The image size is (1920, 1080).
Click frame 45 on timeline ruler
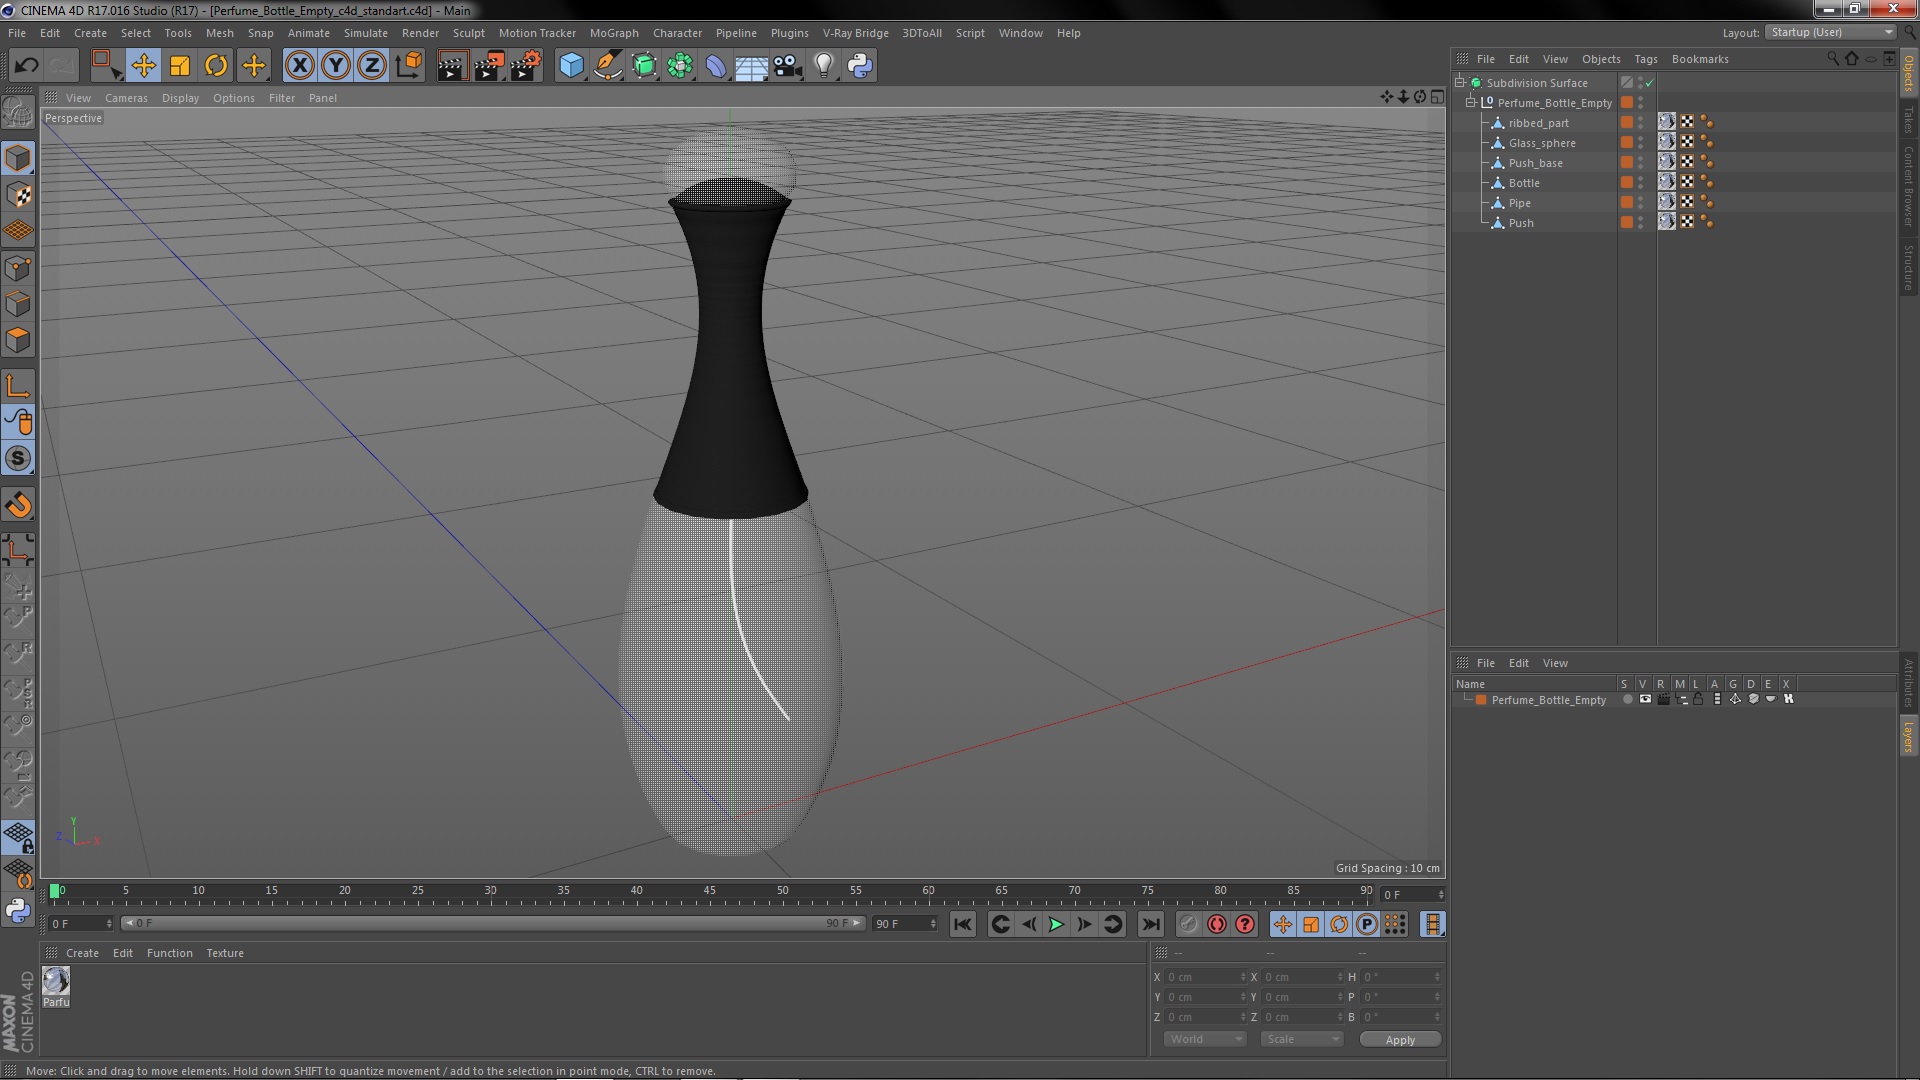pyautogui.click(x=709, y=890)
